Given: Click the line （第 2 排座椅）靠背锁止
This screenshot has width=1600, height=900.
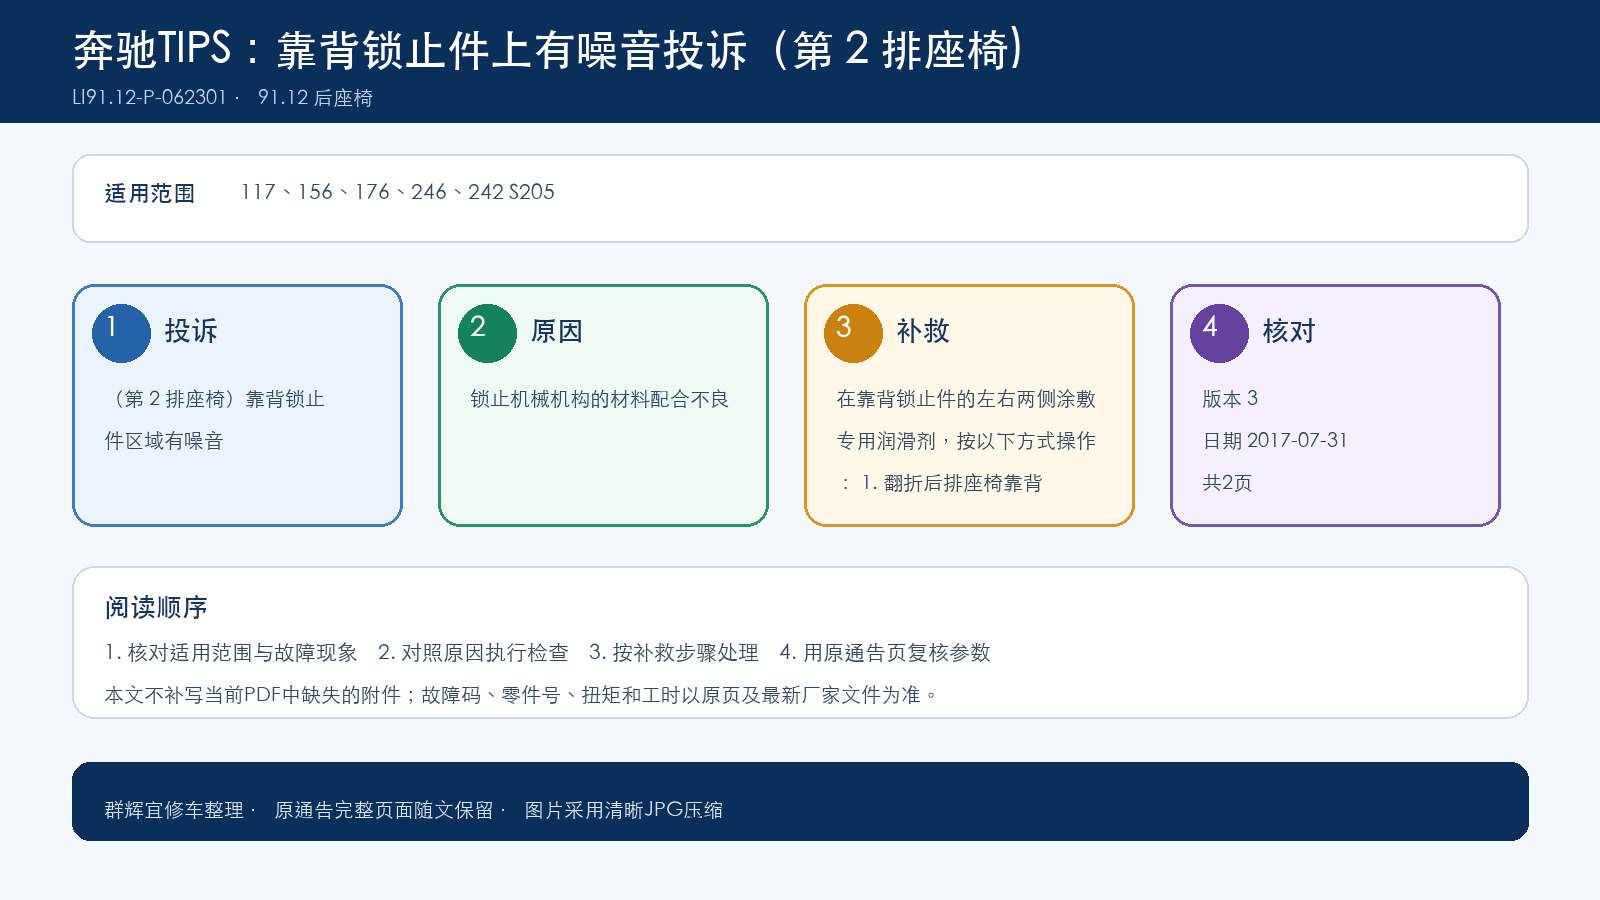Looking at the screenshot, I should (x=215, y=399).
